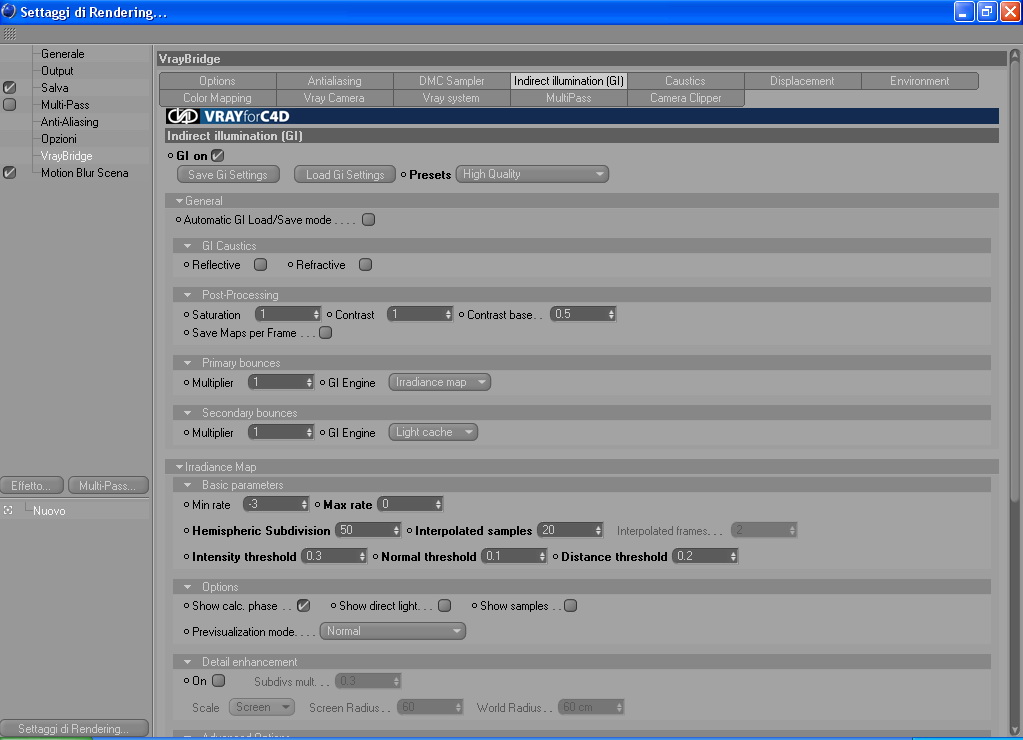Open Detail enhancement Scale Screen dropdown

tap(262, 707)
